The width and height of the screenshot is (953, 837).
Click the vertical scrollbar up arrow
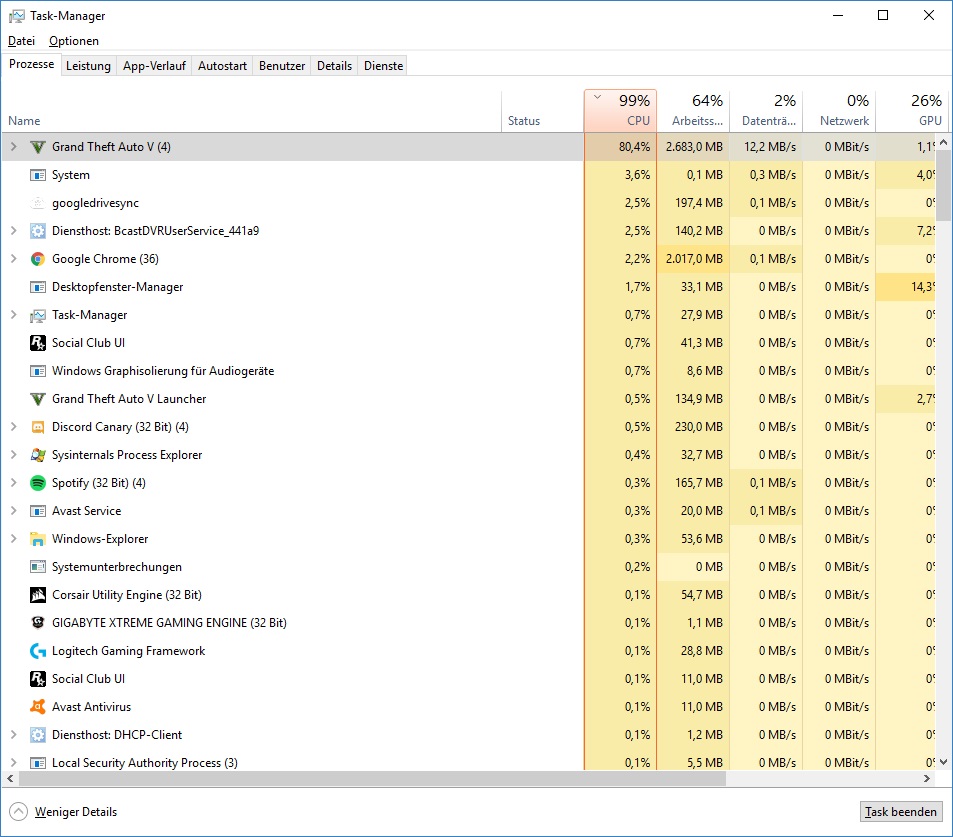click(943, 142)
